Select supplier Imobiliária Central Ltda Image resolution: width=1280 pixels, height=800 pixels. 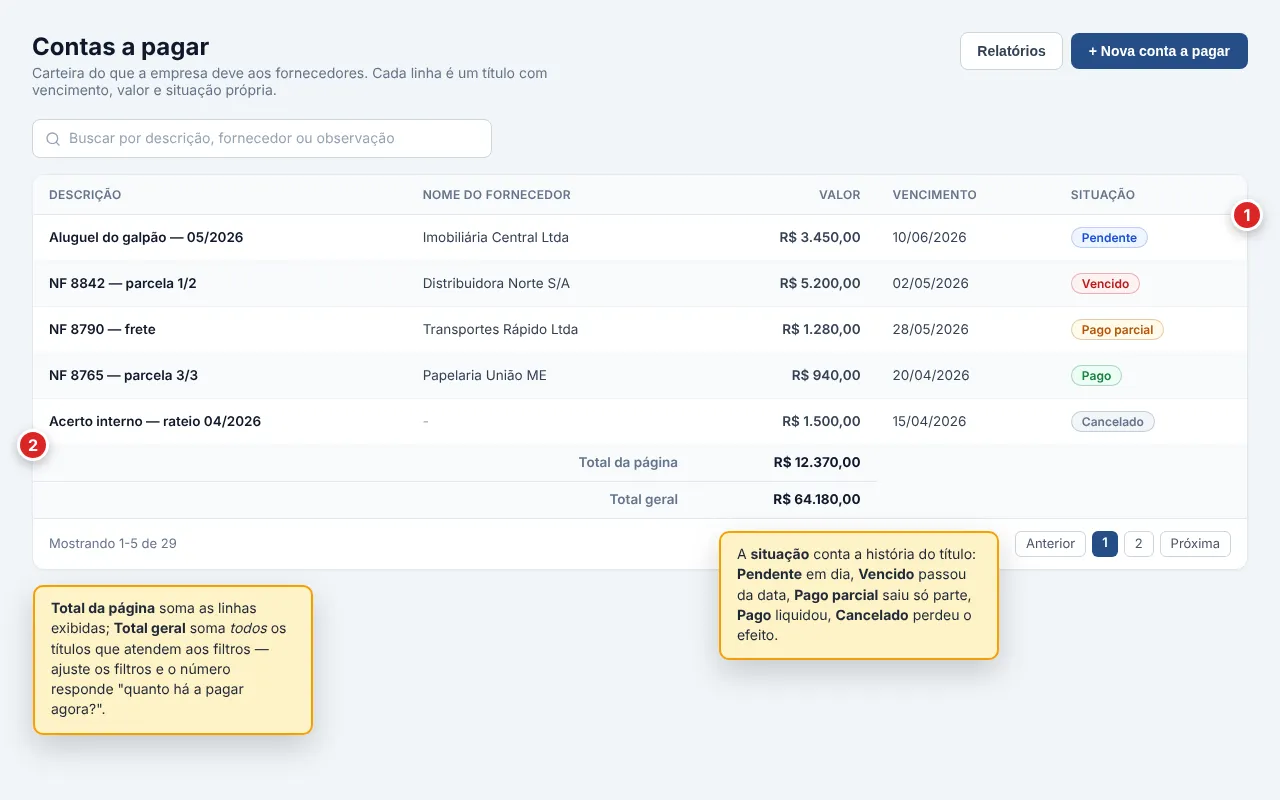click(496, 238)
